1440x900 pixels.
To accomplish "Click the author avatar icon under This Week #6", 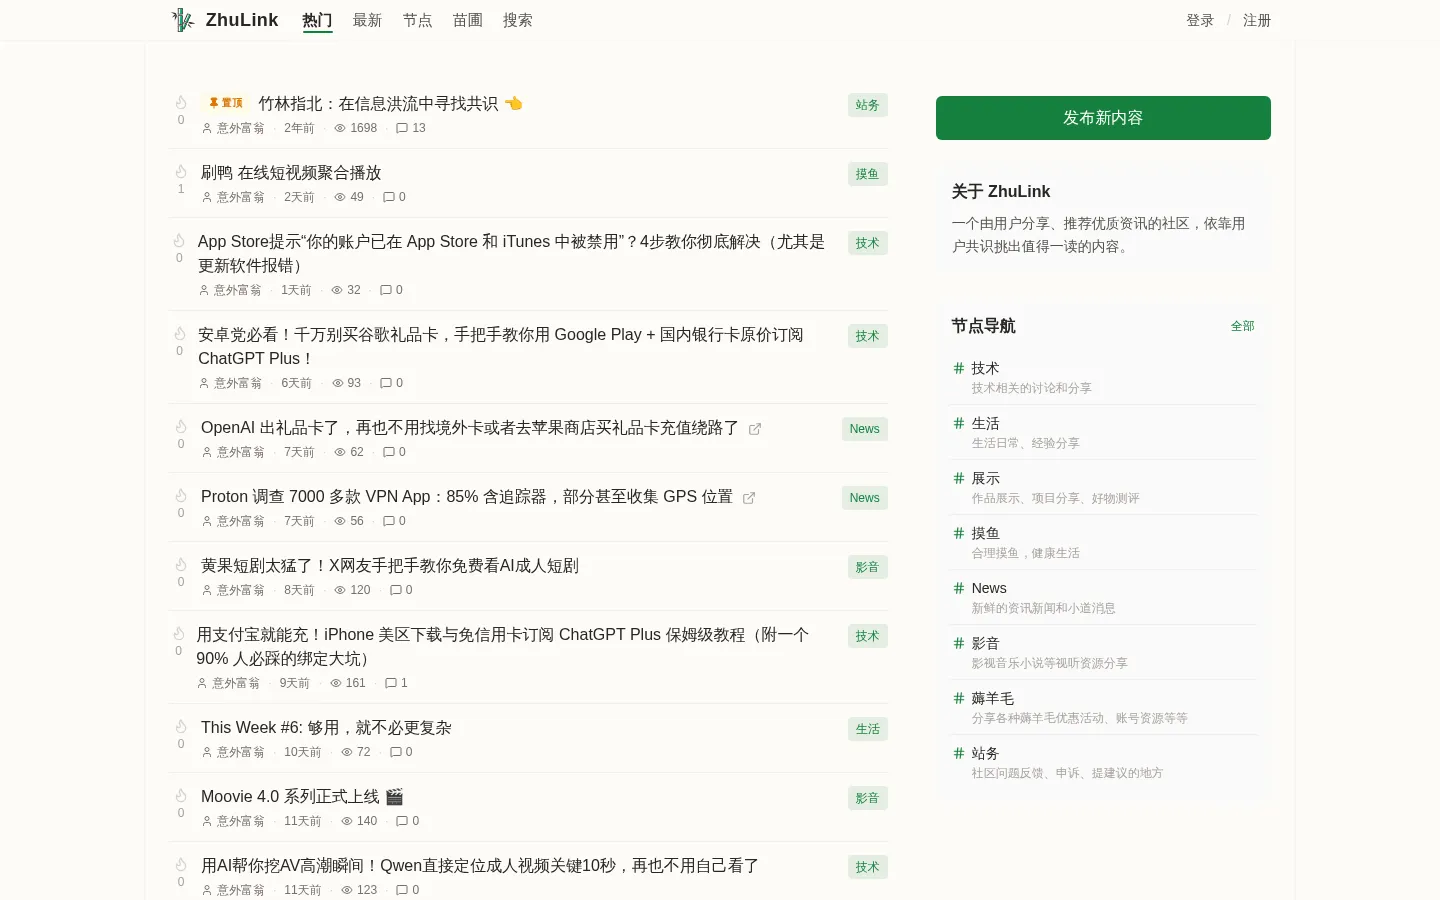I will tap(207, 752).
